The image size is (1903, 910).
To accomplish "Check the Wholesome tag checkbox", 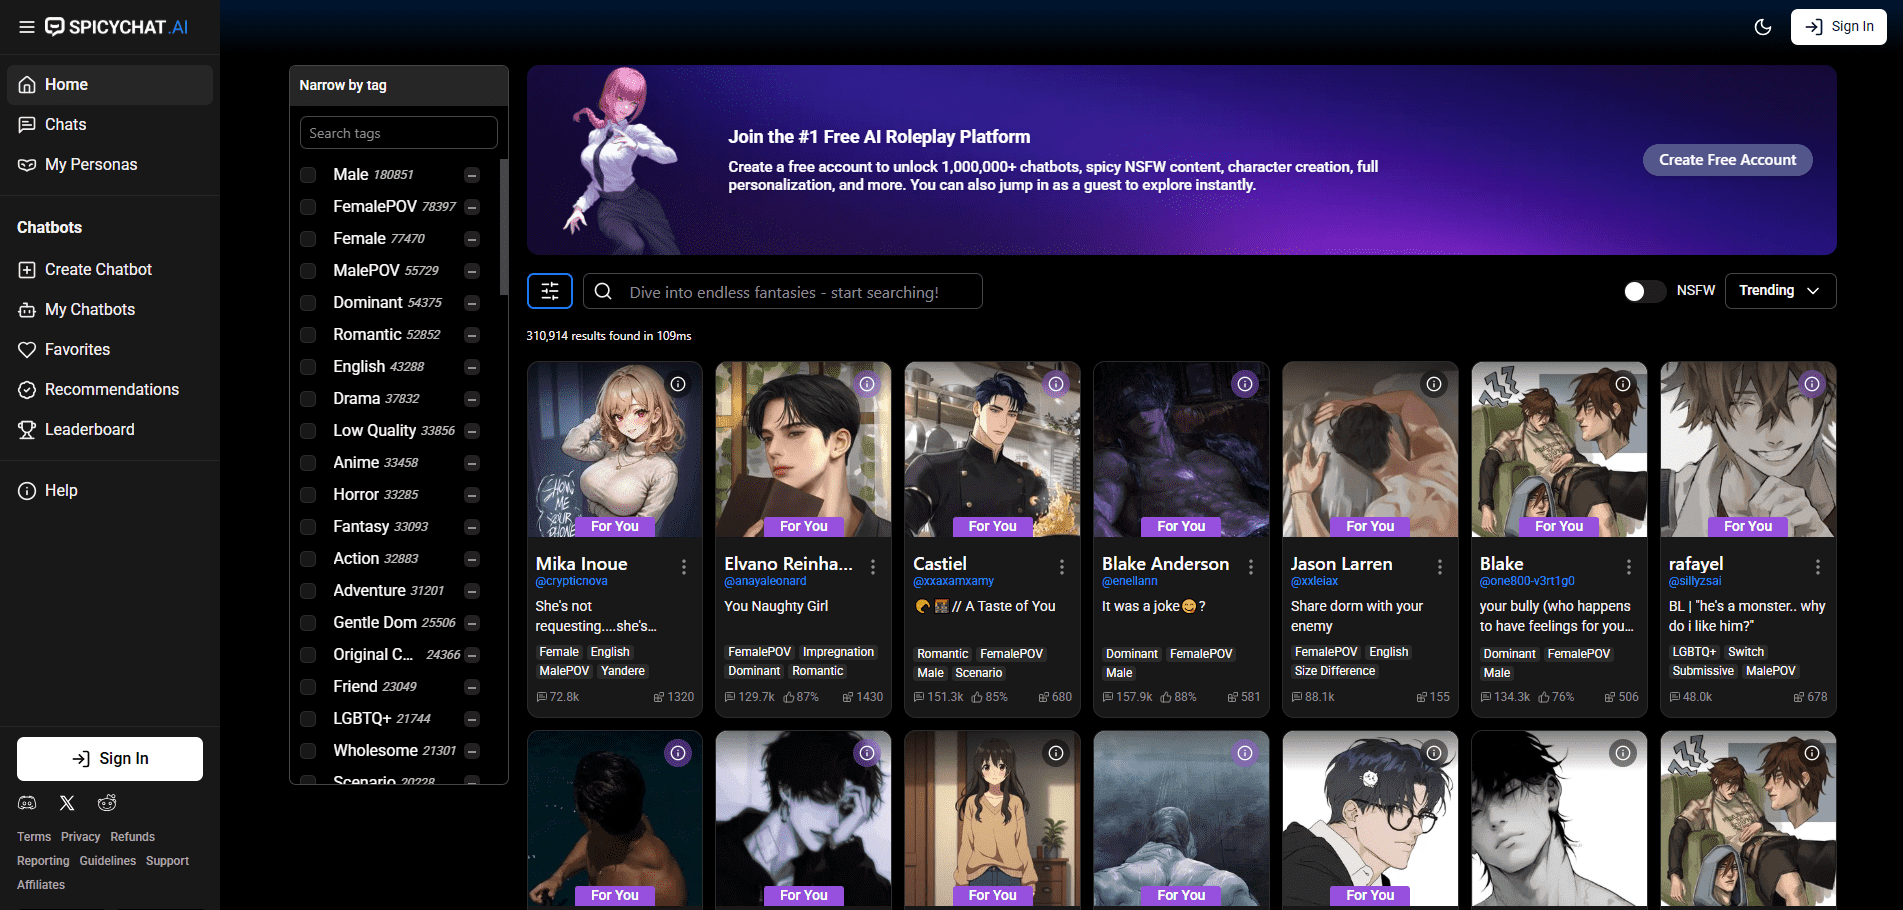I will [309, 751].
